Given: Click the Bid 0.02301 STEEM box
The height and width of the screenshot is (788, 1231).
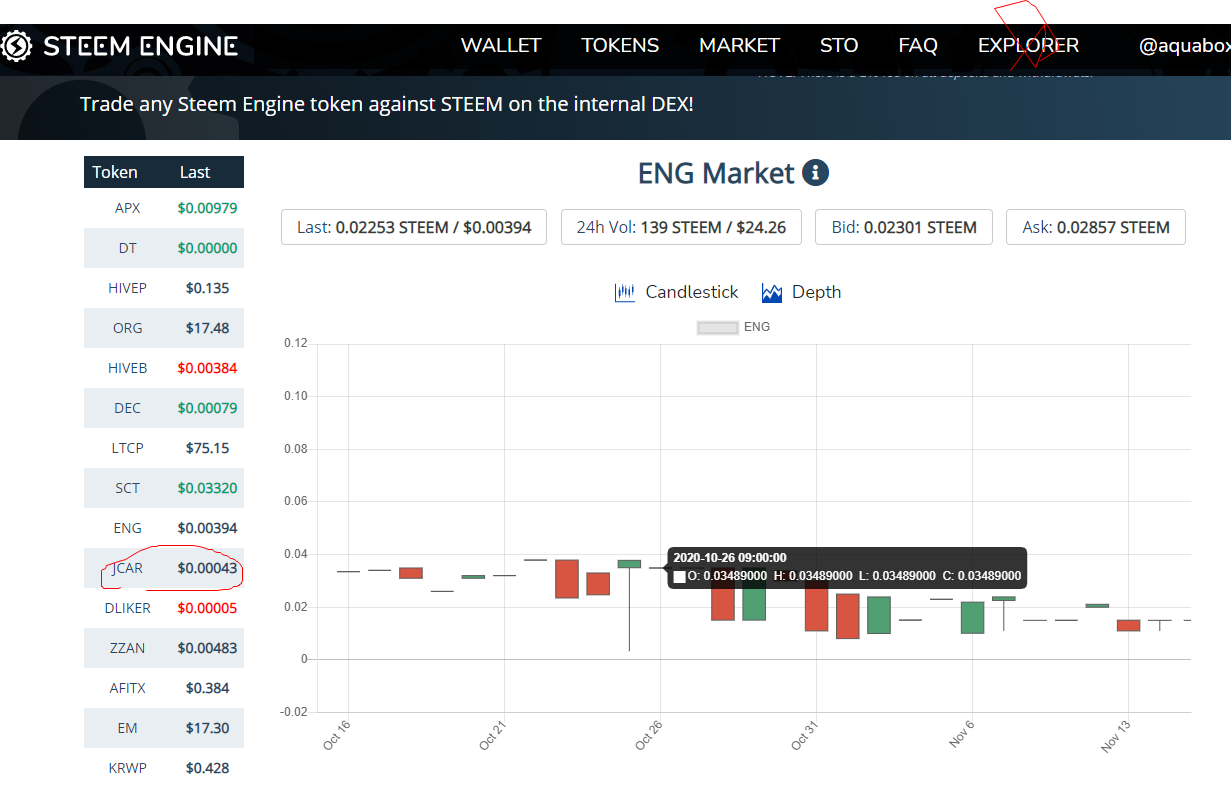Looking at the screenshot, I should (904, 227).
